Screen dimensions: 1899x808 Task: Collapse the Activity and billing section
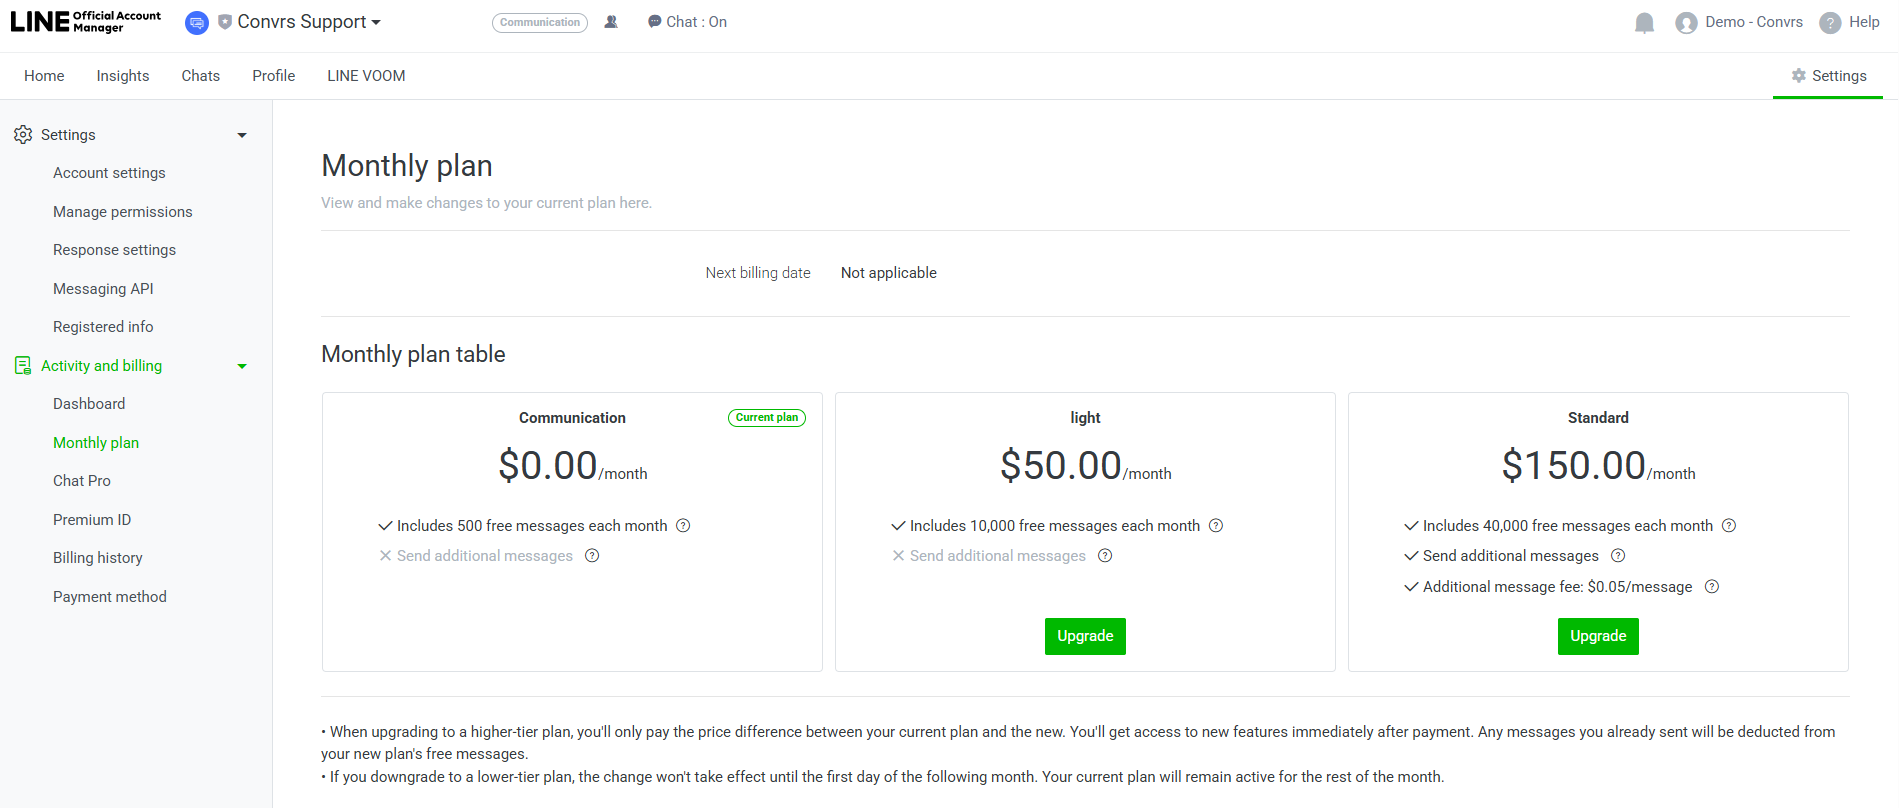click(x=242, y=366)
